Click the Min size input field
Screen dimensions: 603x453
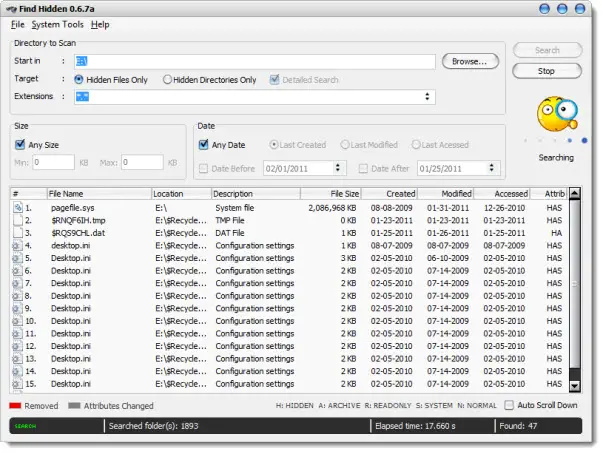(53, 162)
